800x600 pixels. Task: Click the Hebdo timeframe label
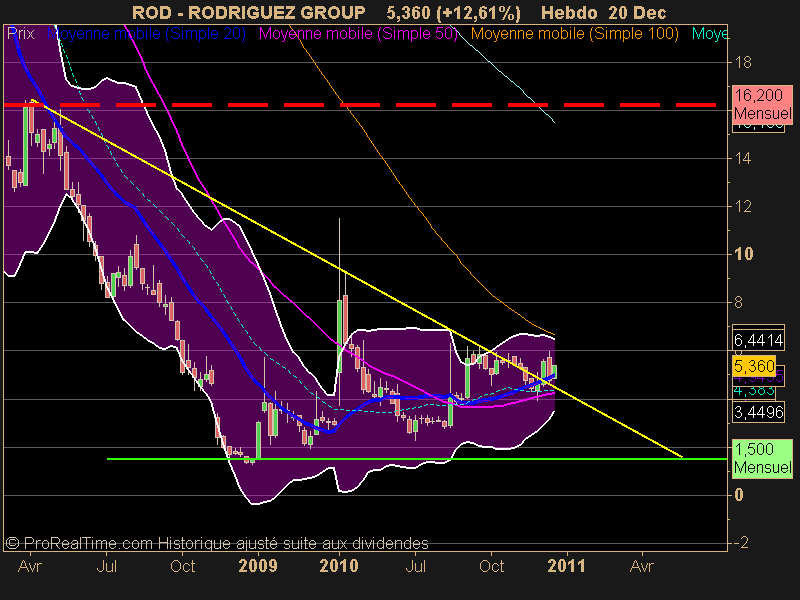click(571, 12)
